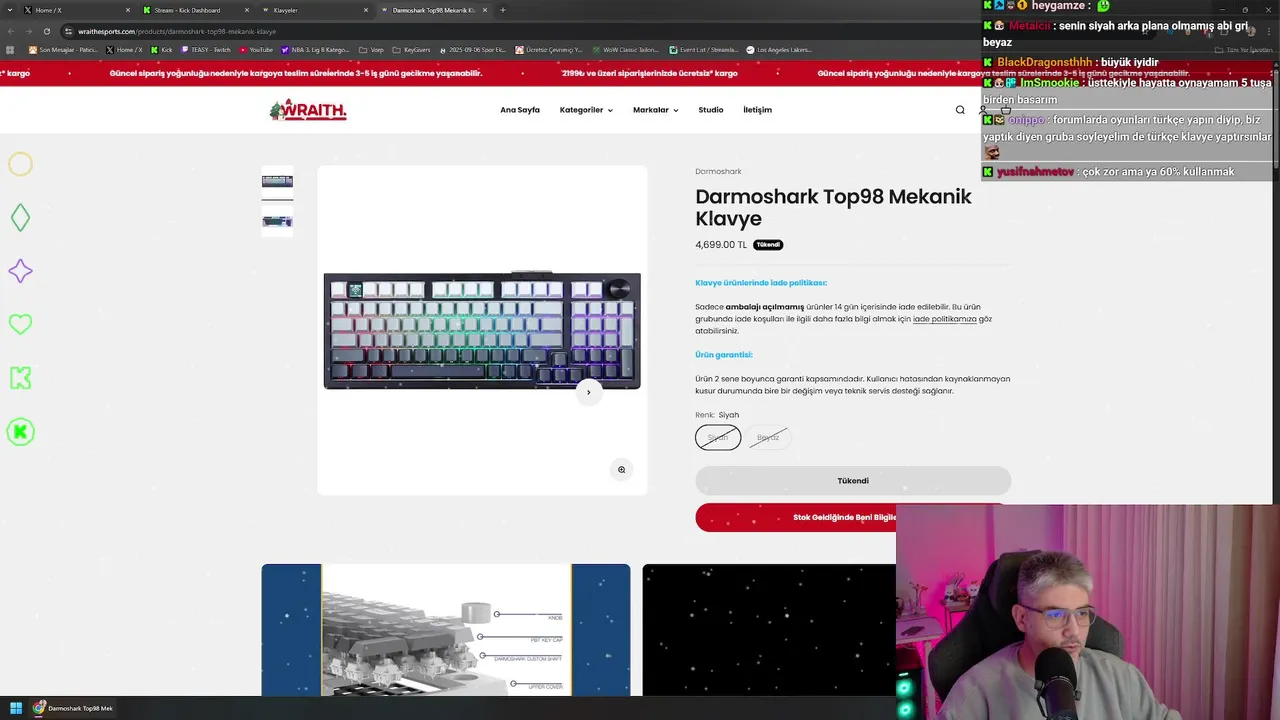Open Windows Start menu
Image resolution: width=1280 pixels, height=720 pixels.
[16, 708]
